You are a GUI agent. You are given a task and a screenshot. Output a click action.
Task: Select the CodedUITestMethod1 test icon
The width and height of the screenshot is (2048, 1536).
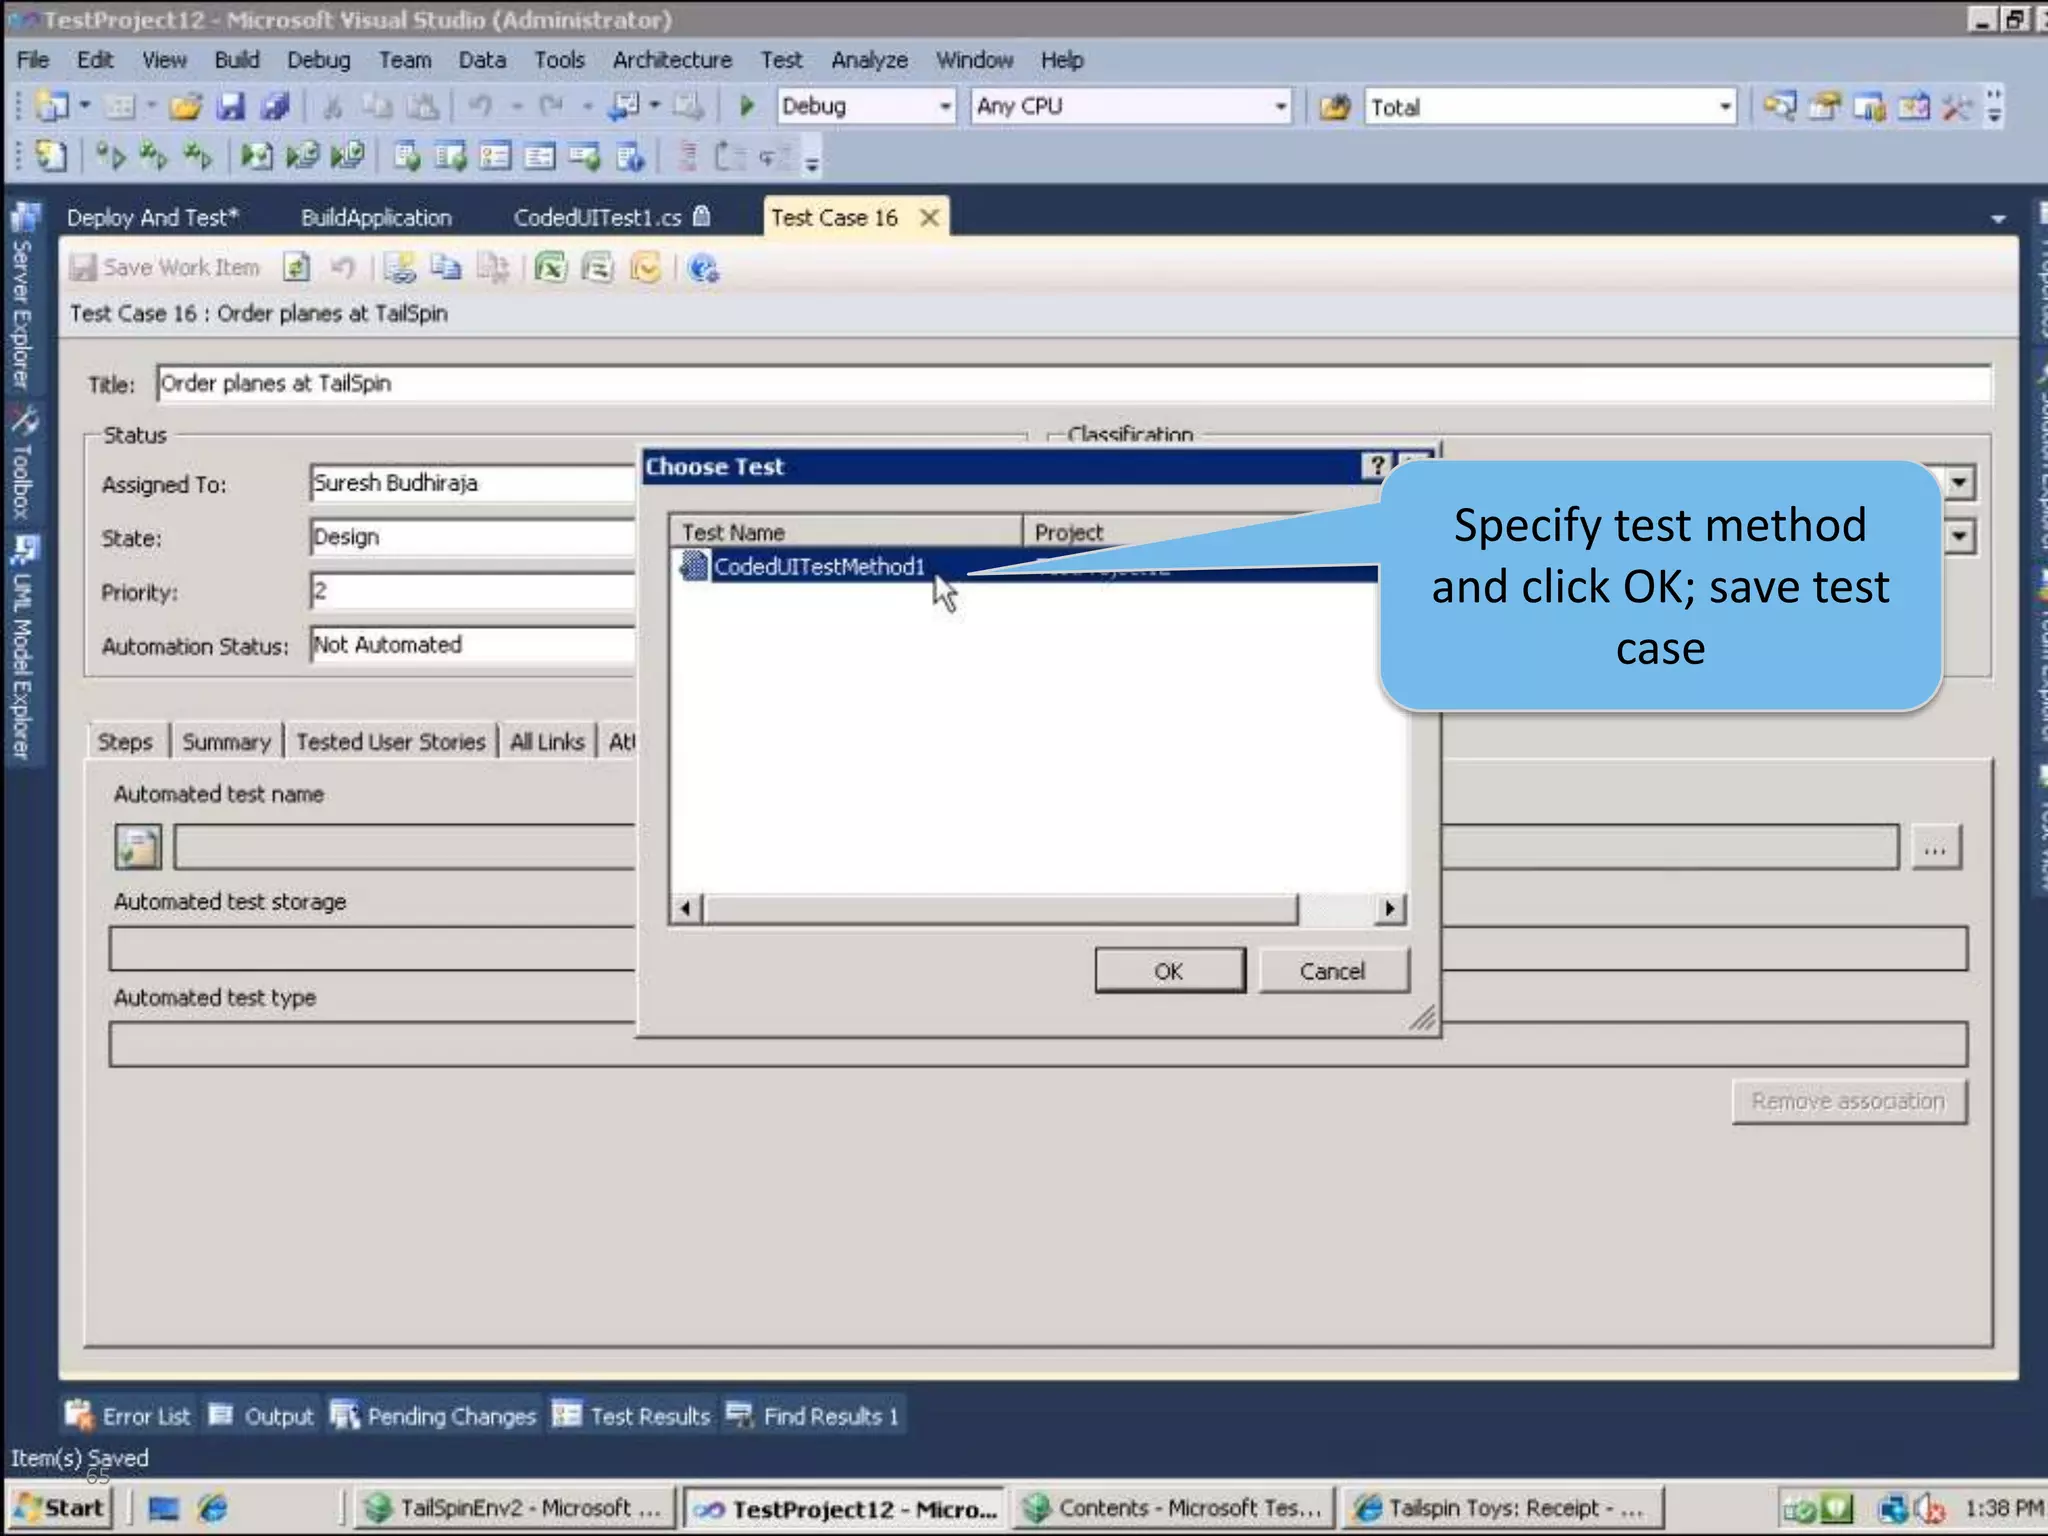[x=694, y=566]
